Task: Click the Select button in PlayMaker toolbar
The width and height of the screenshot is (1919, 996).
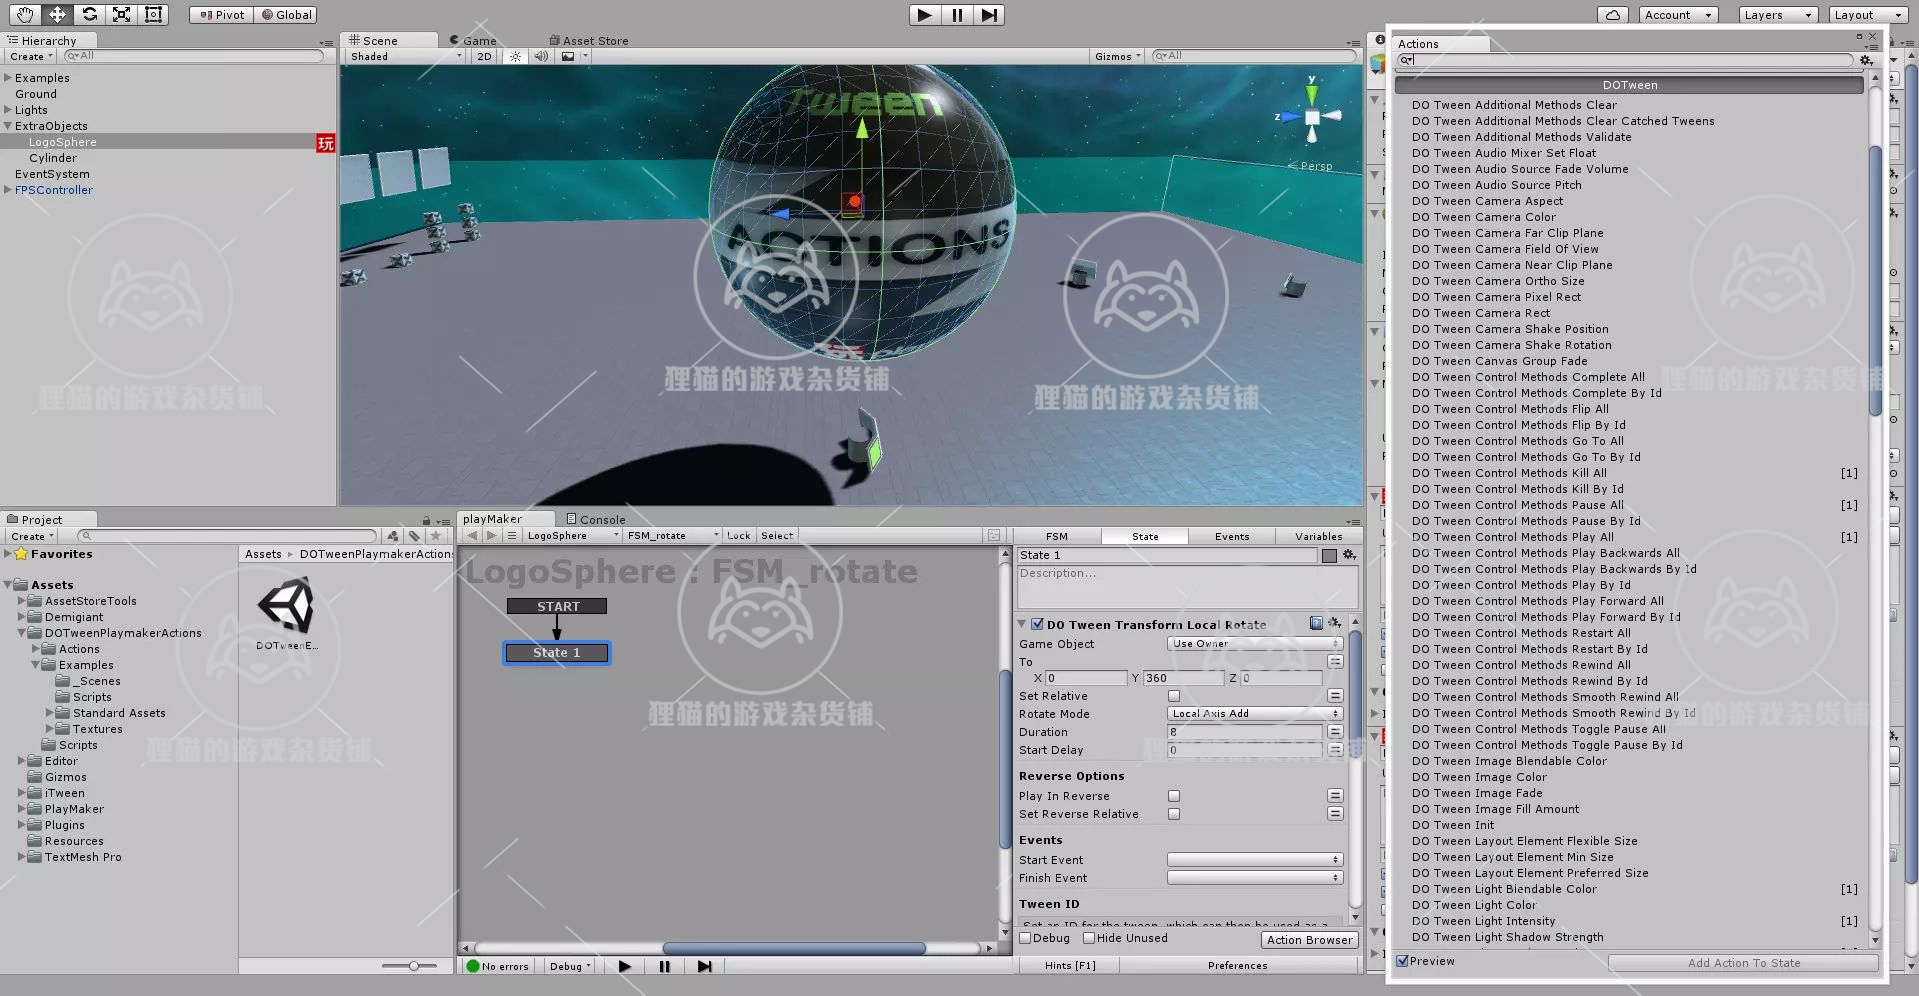Action: (x=777, y=536)
